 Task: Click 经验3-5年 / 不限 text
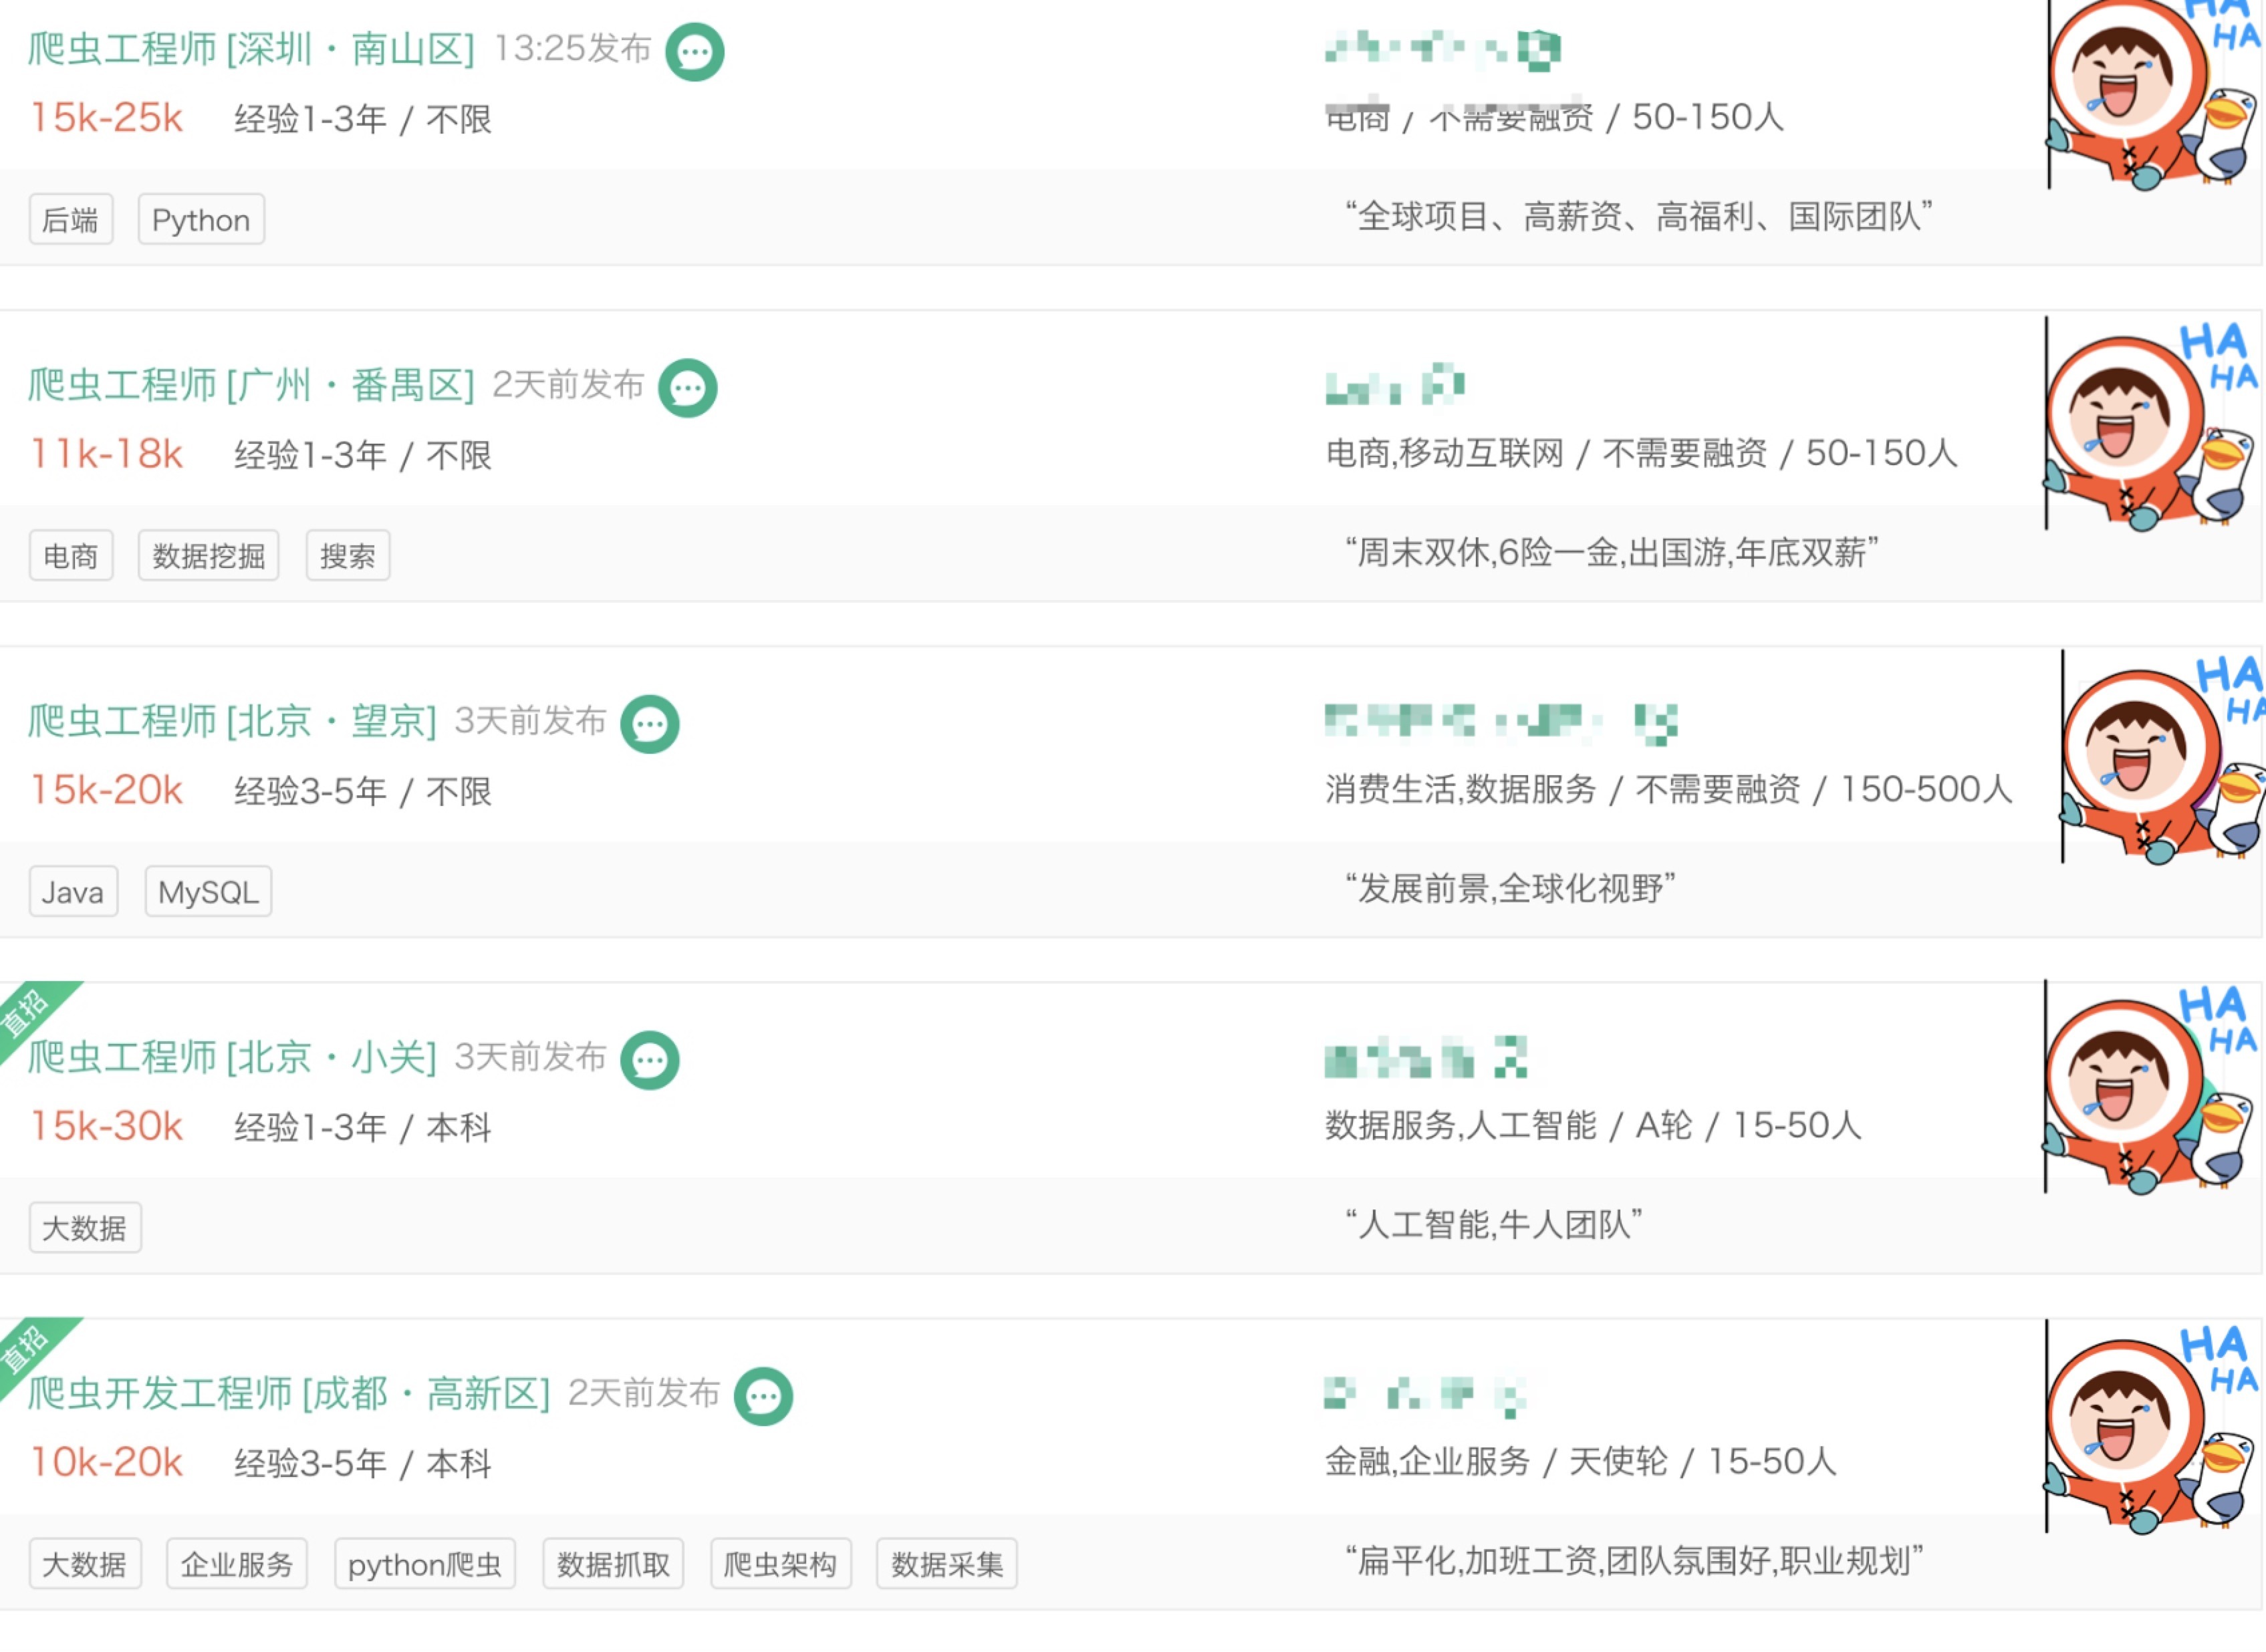coord(363,791)
